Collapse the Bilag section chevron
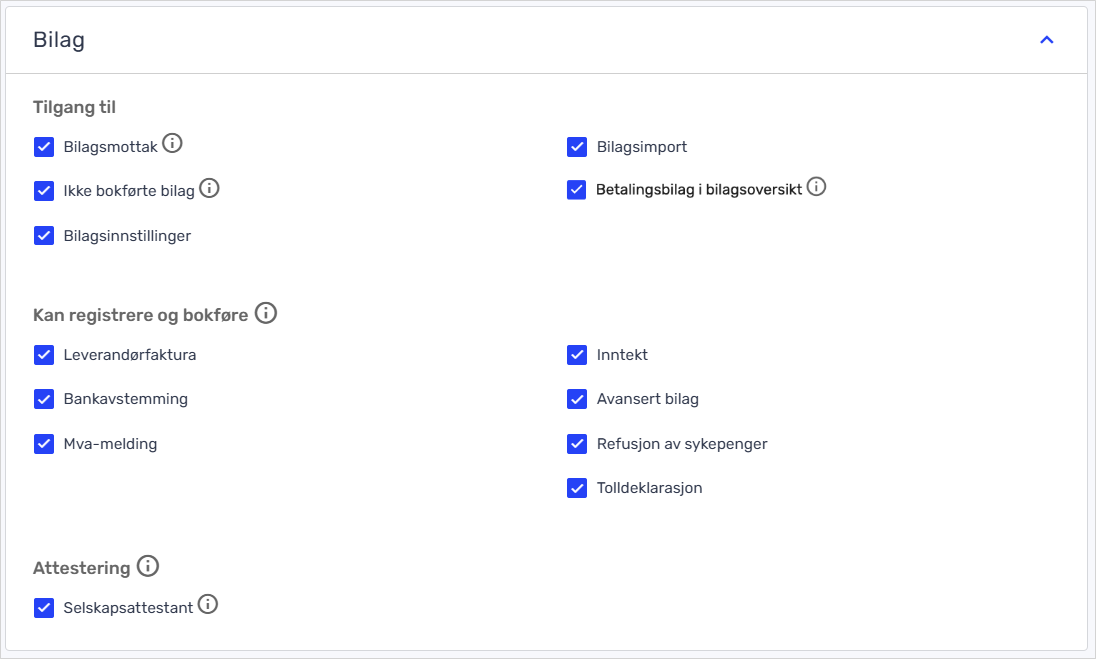This screenshot has height=659, width=1096. (x=1047, y=40)
